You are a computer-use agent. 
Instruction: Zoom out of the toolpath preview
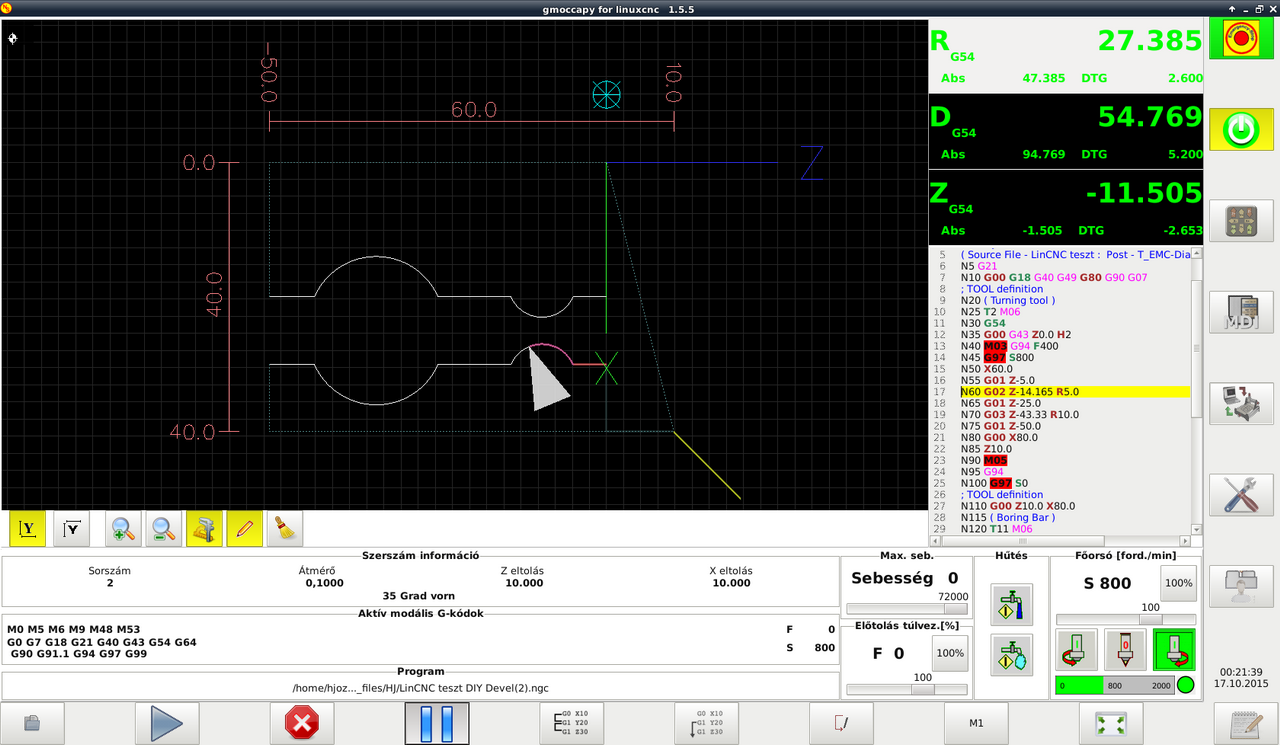coord(163,529)
